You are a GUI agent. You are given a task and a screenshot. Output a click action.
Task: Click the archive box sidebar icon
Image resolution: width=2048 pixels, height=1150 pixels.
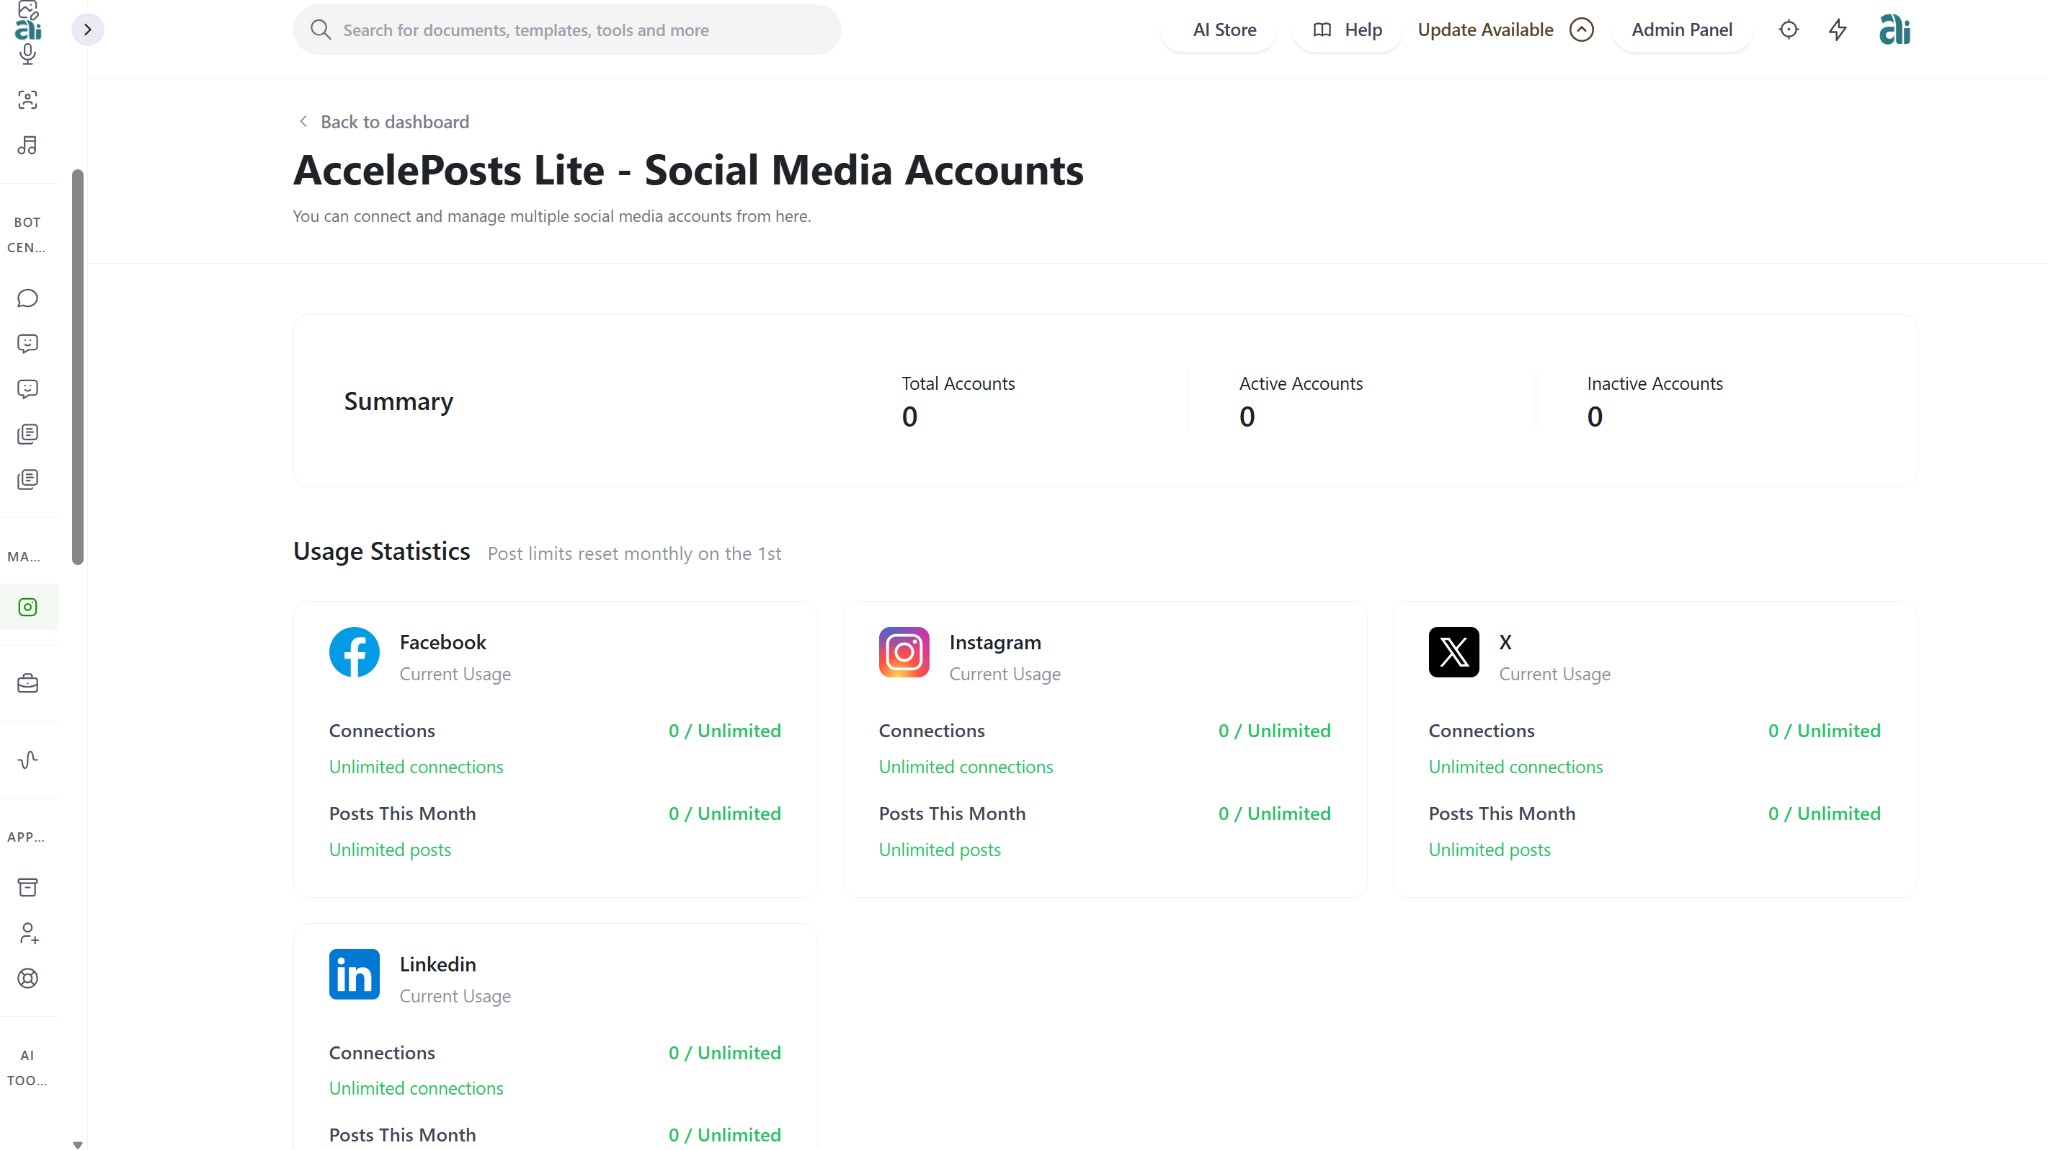tap(27, 888)
